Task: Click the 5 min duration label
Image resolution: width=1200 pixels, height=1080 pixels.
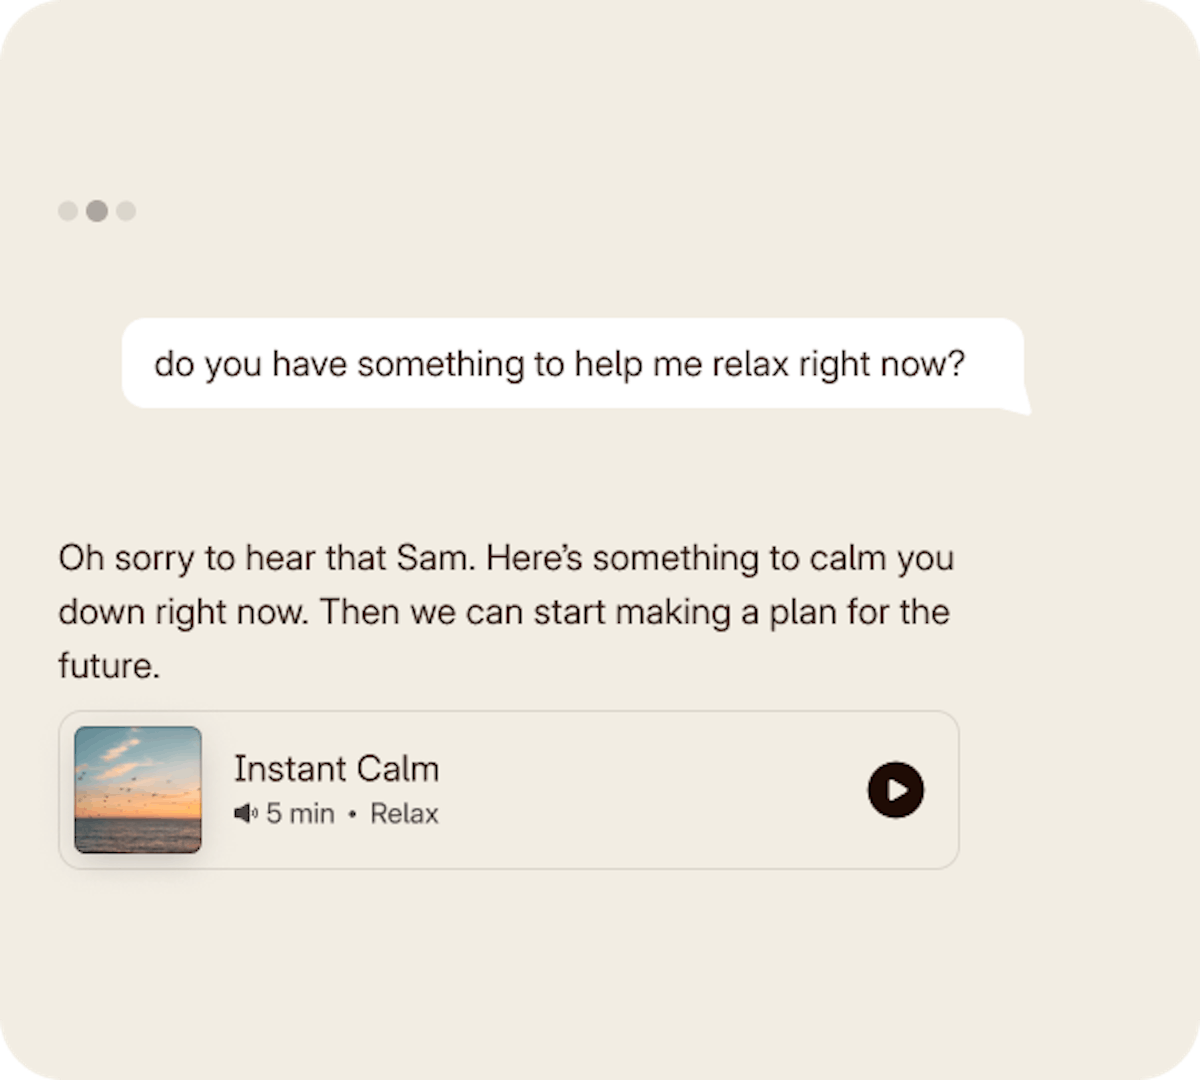Action: tap(300, 814)
